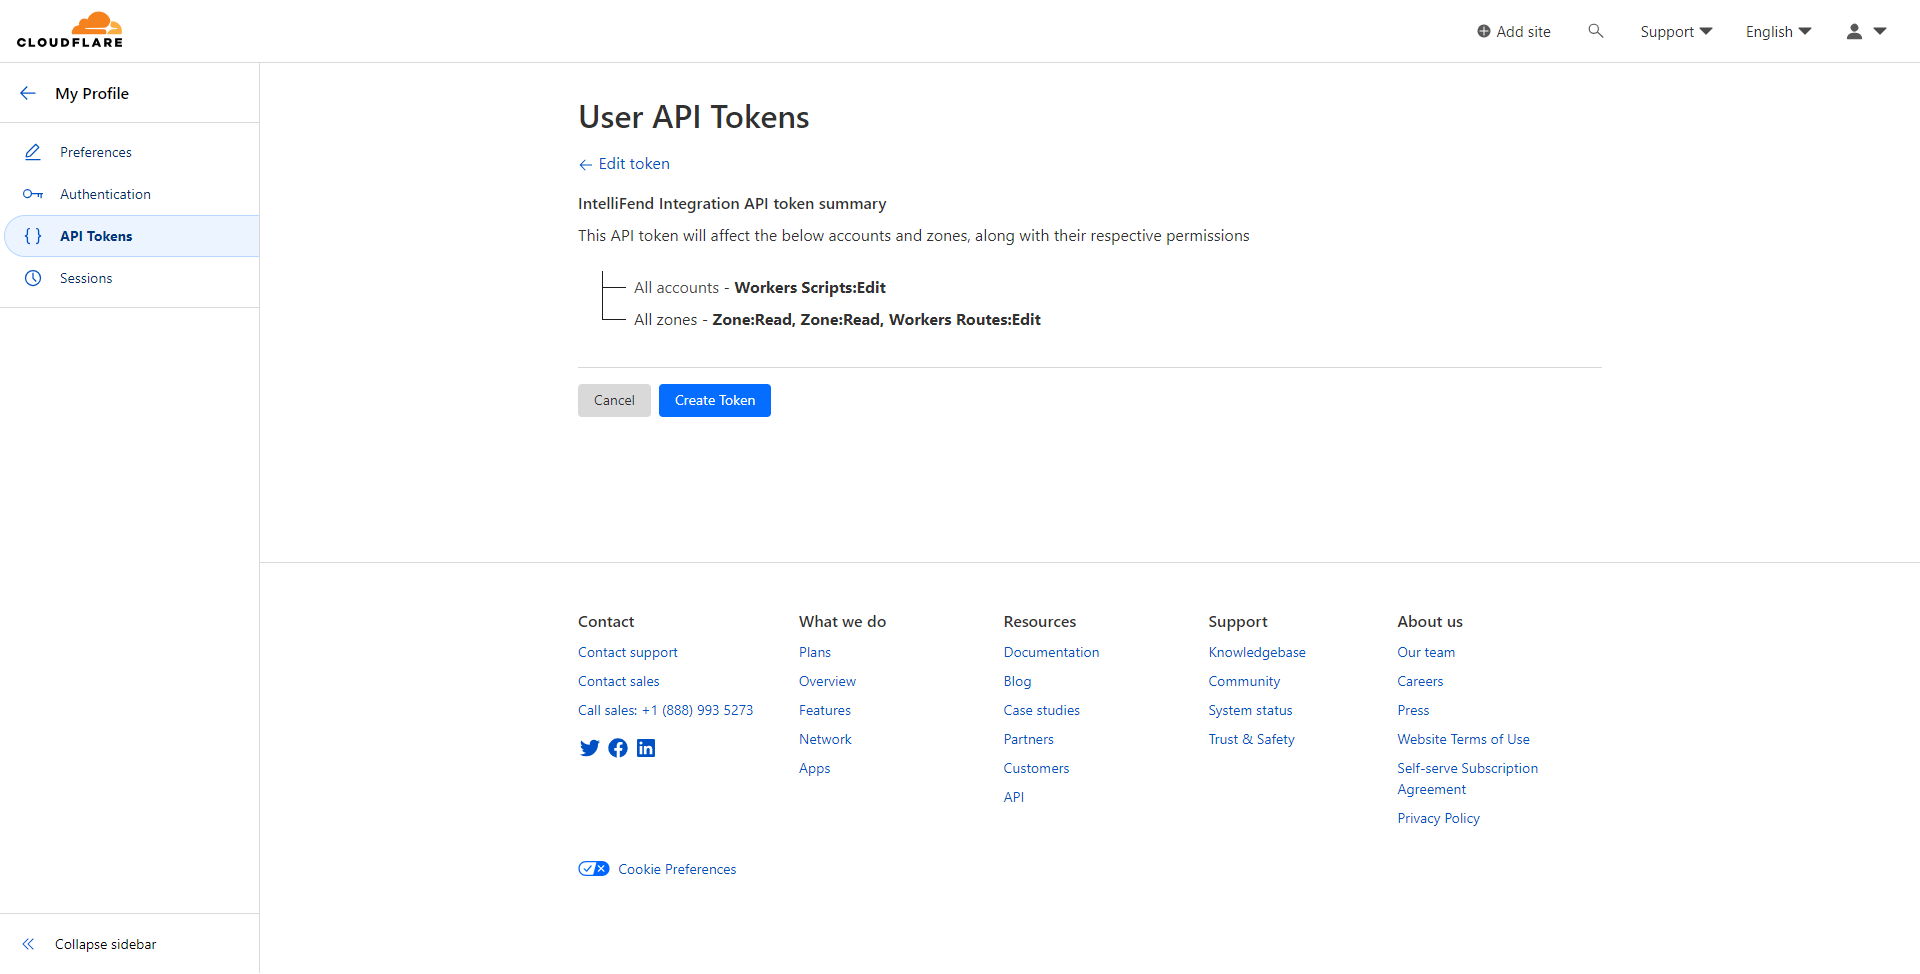Screen dimensions: 1920x974
Task: Open the Network footer link
Action: click(x=825, y=739)
